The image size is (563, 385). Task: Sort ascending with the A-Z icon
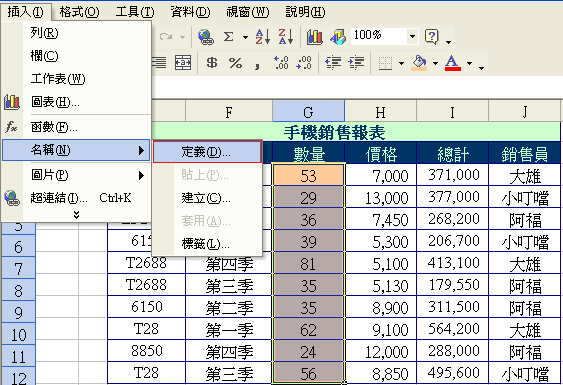262,37
